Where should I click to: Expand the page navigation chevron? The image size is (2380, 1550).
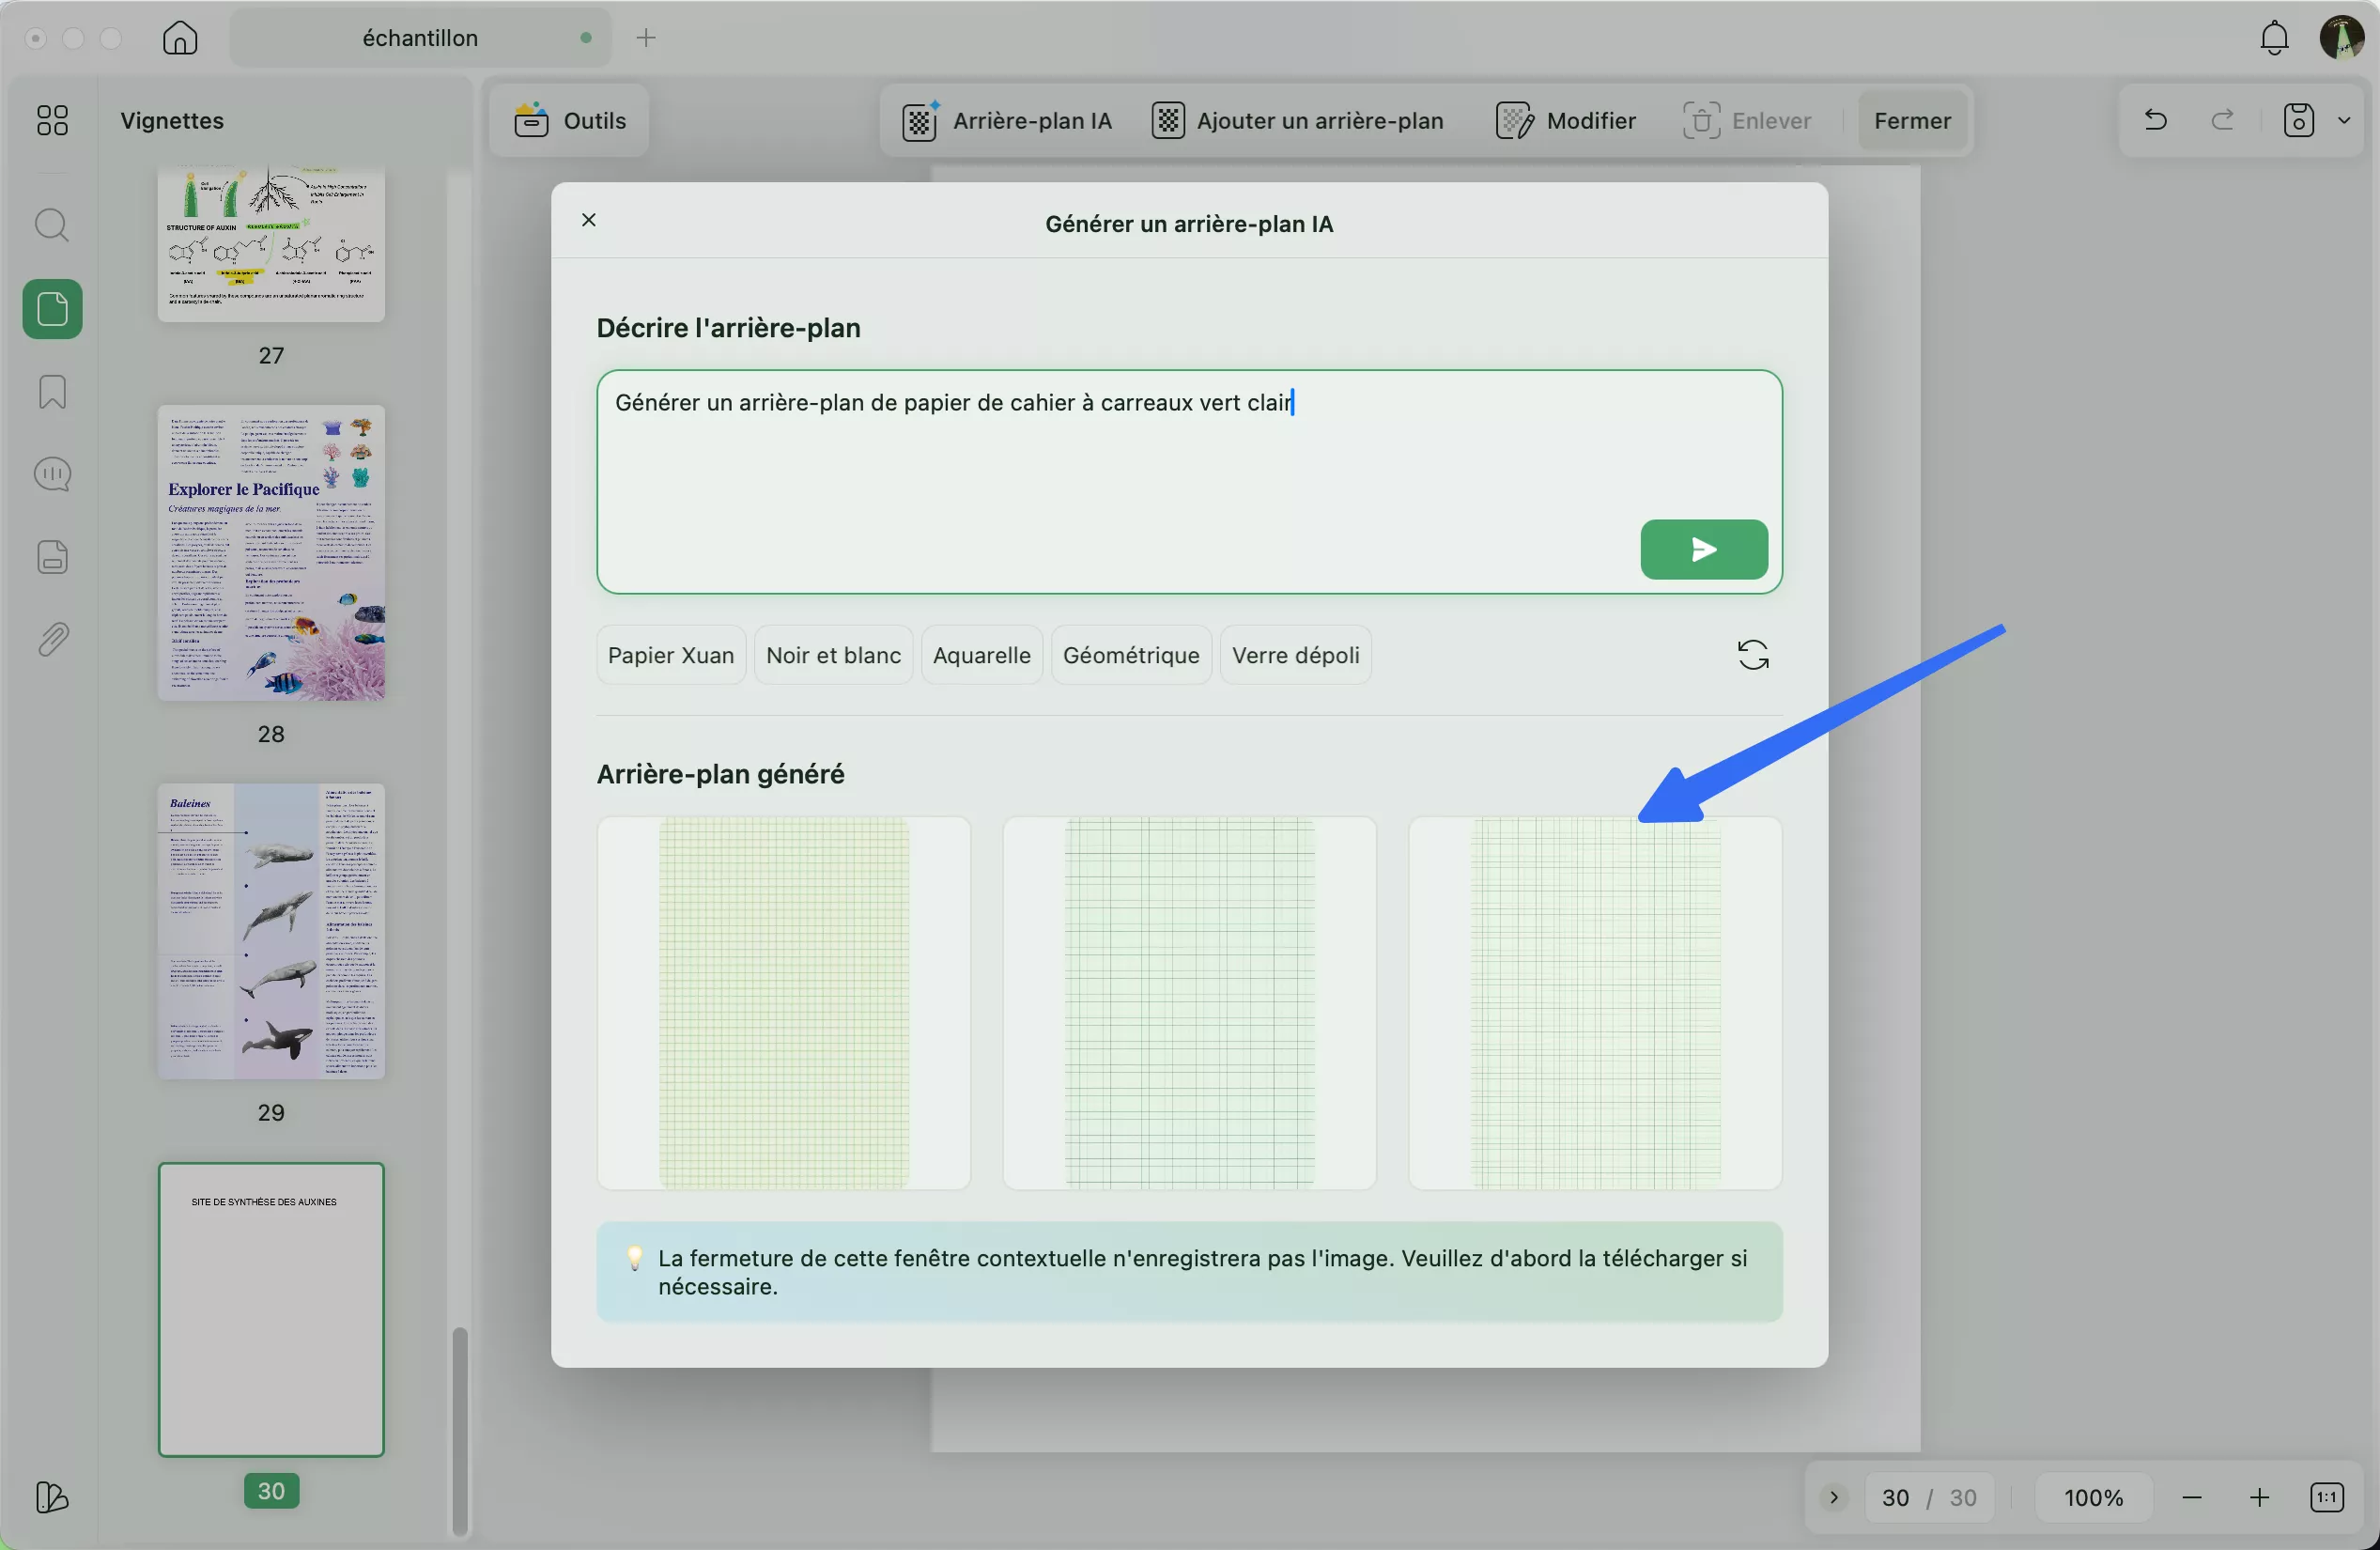(1832, 1497)
